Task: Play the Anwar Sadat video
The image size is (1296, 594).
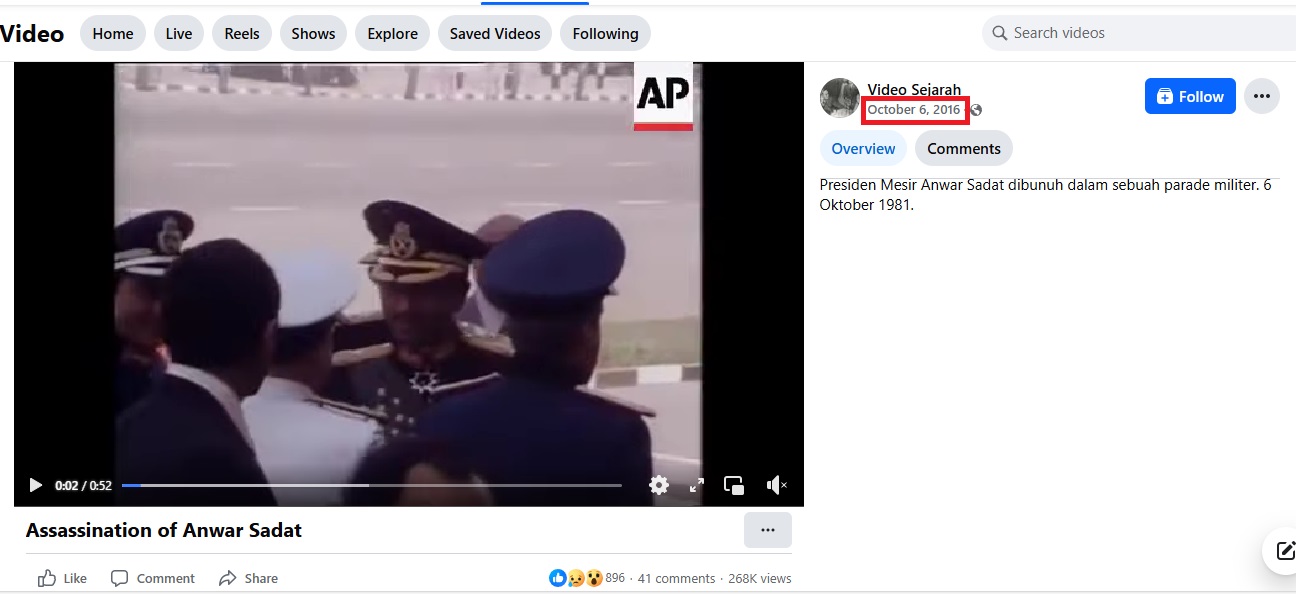Action: 36,485
